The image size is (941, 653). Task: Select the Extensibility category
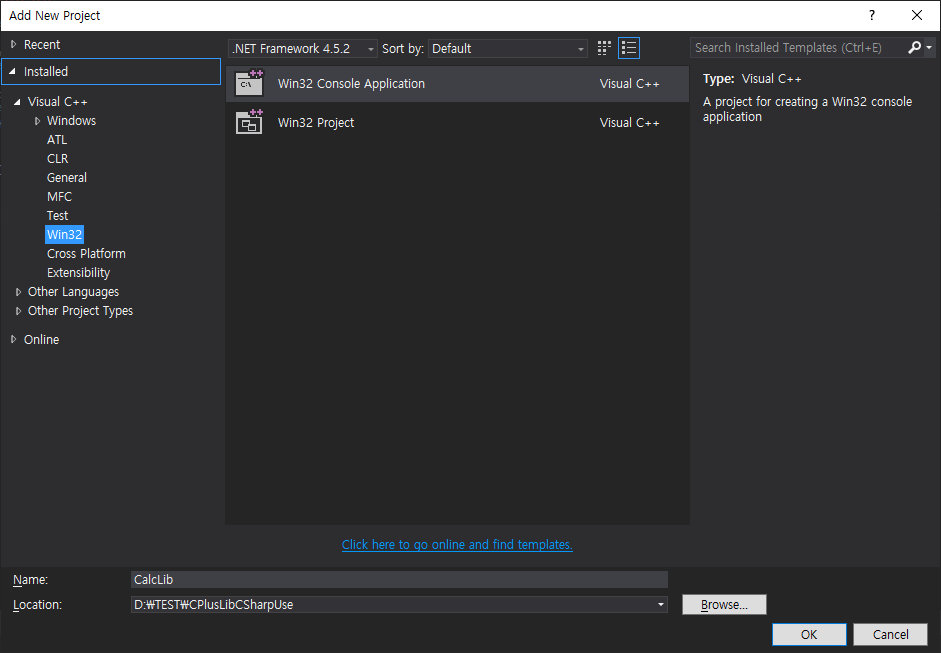[79, 272]
